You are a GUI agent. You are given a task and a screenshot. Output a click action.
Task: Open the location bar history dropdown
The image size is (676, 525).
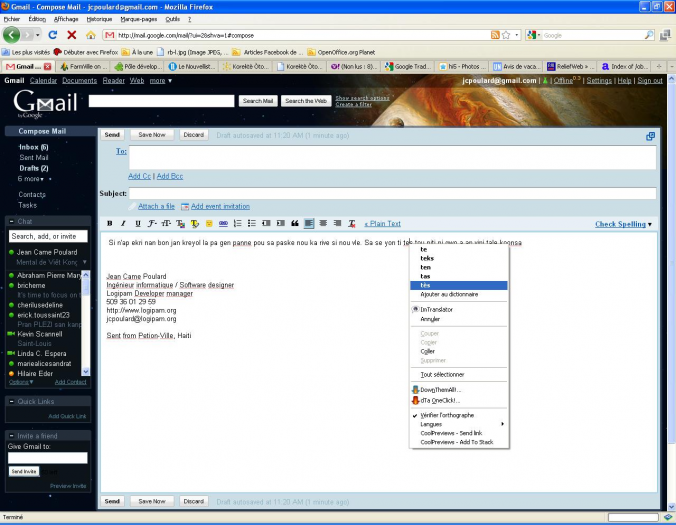coord(516,35)
